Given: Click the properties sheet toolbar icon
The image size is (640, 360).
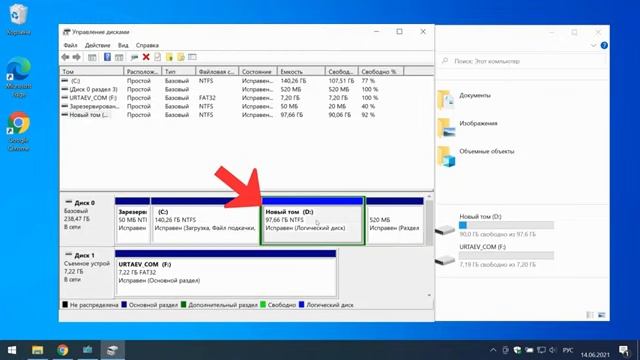Looking at the screenshot, I should pyautogui.click(x=158, y=57).
